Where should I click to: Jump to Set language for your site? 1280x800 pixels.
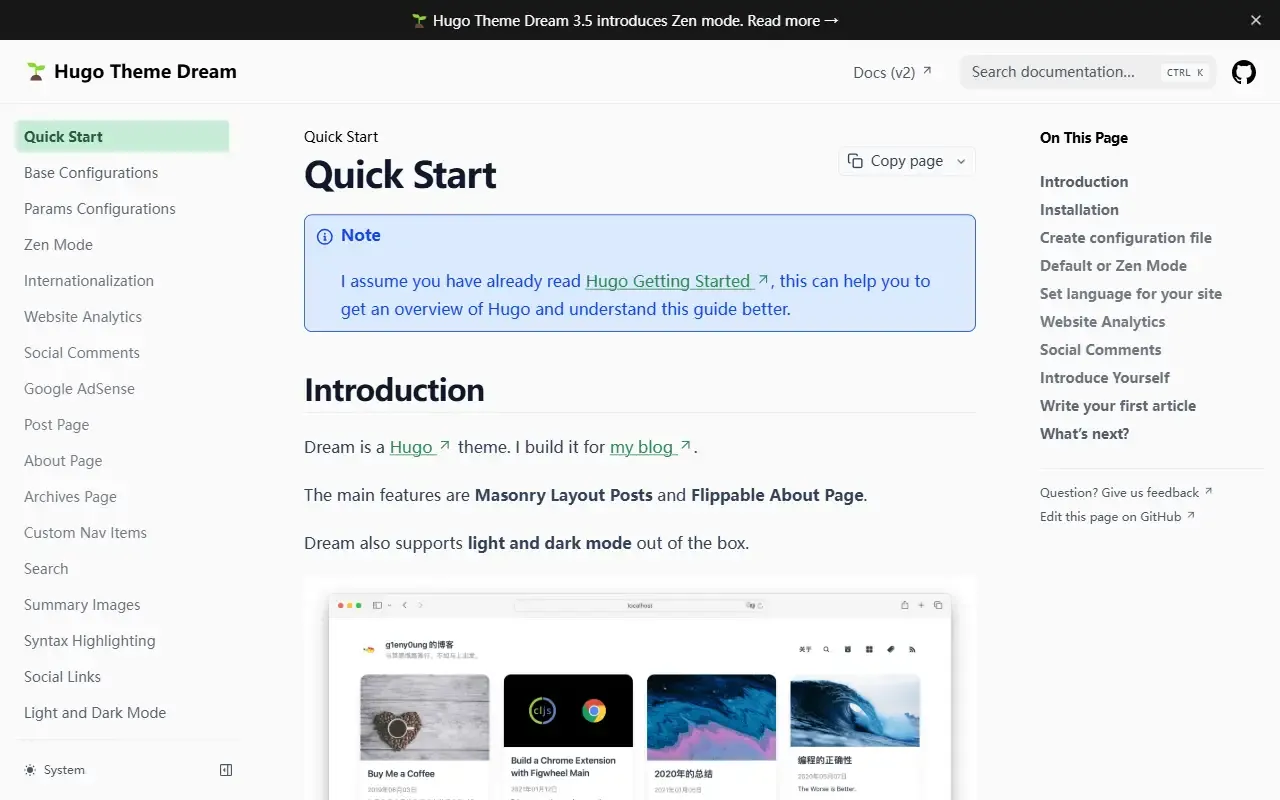[x=1131, y=294]
